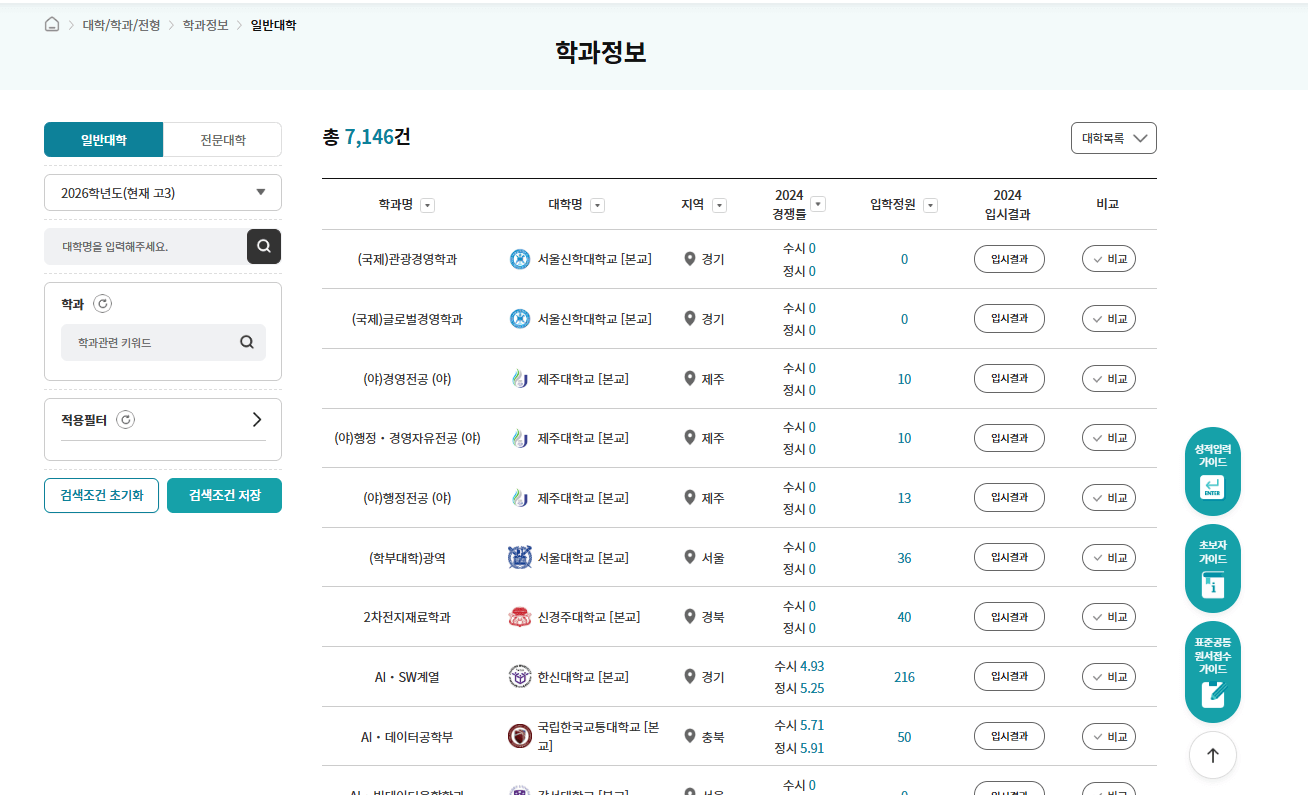Click the magnifier icon in the university search box

point(263,246)
